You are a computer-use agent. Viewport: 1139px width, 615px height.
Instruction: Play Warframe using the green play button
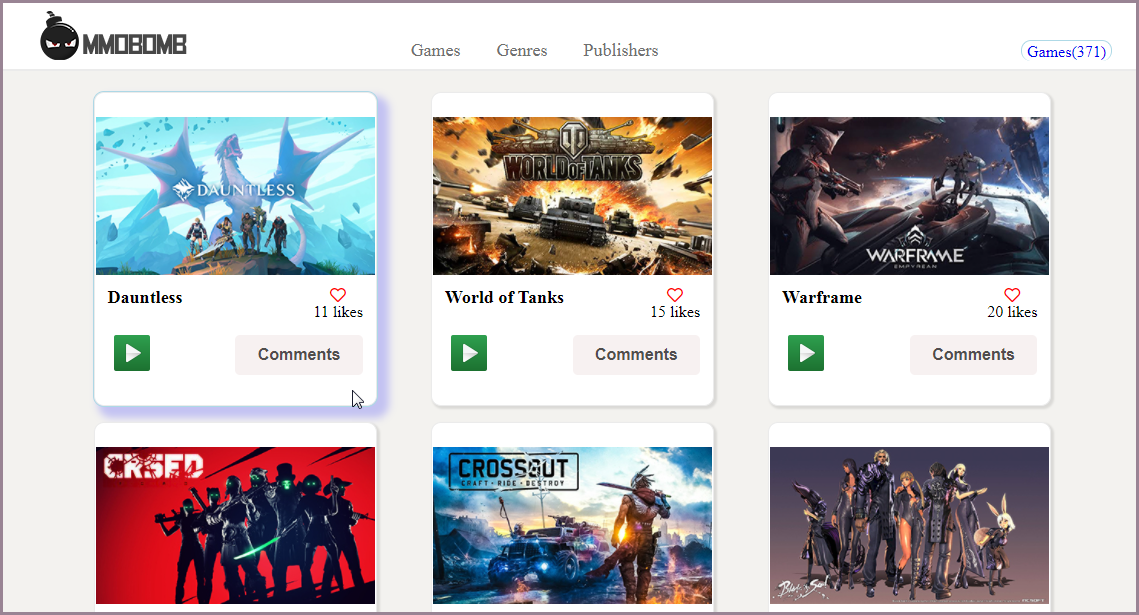pos(806,353)
